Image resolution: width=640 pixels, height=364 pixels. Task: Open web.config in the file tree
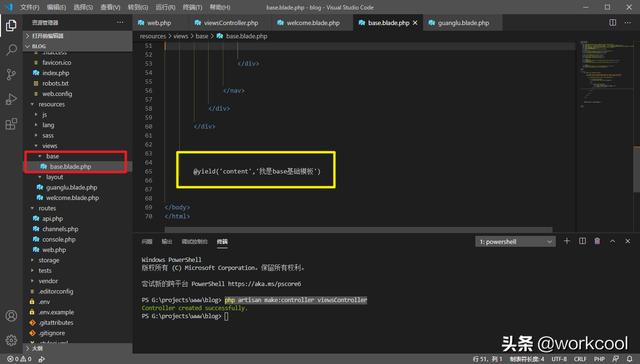tap(57, 94)
